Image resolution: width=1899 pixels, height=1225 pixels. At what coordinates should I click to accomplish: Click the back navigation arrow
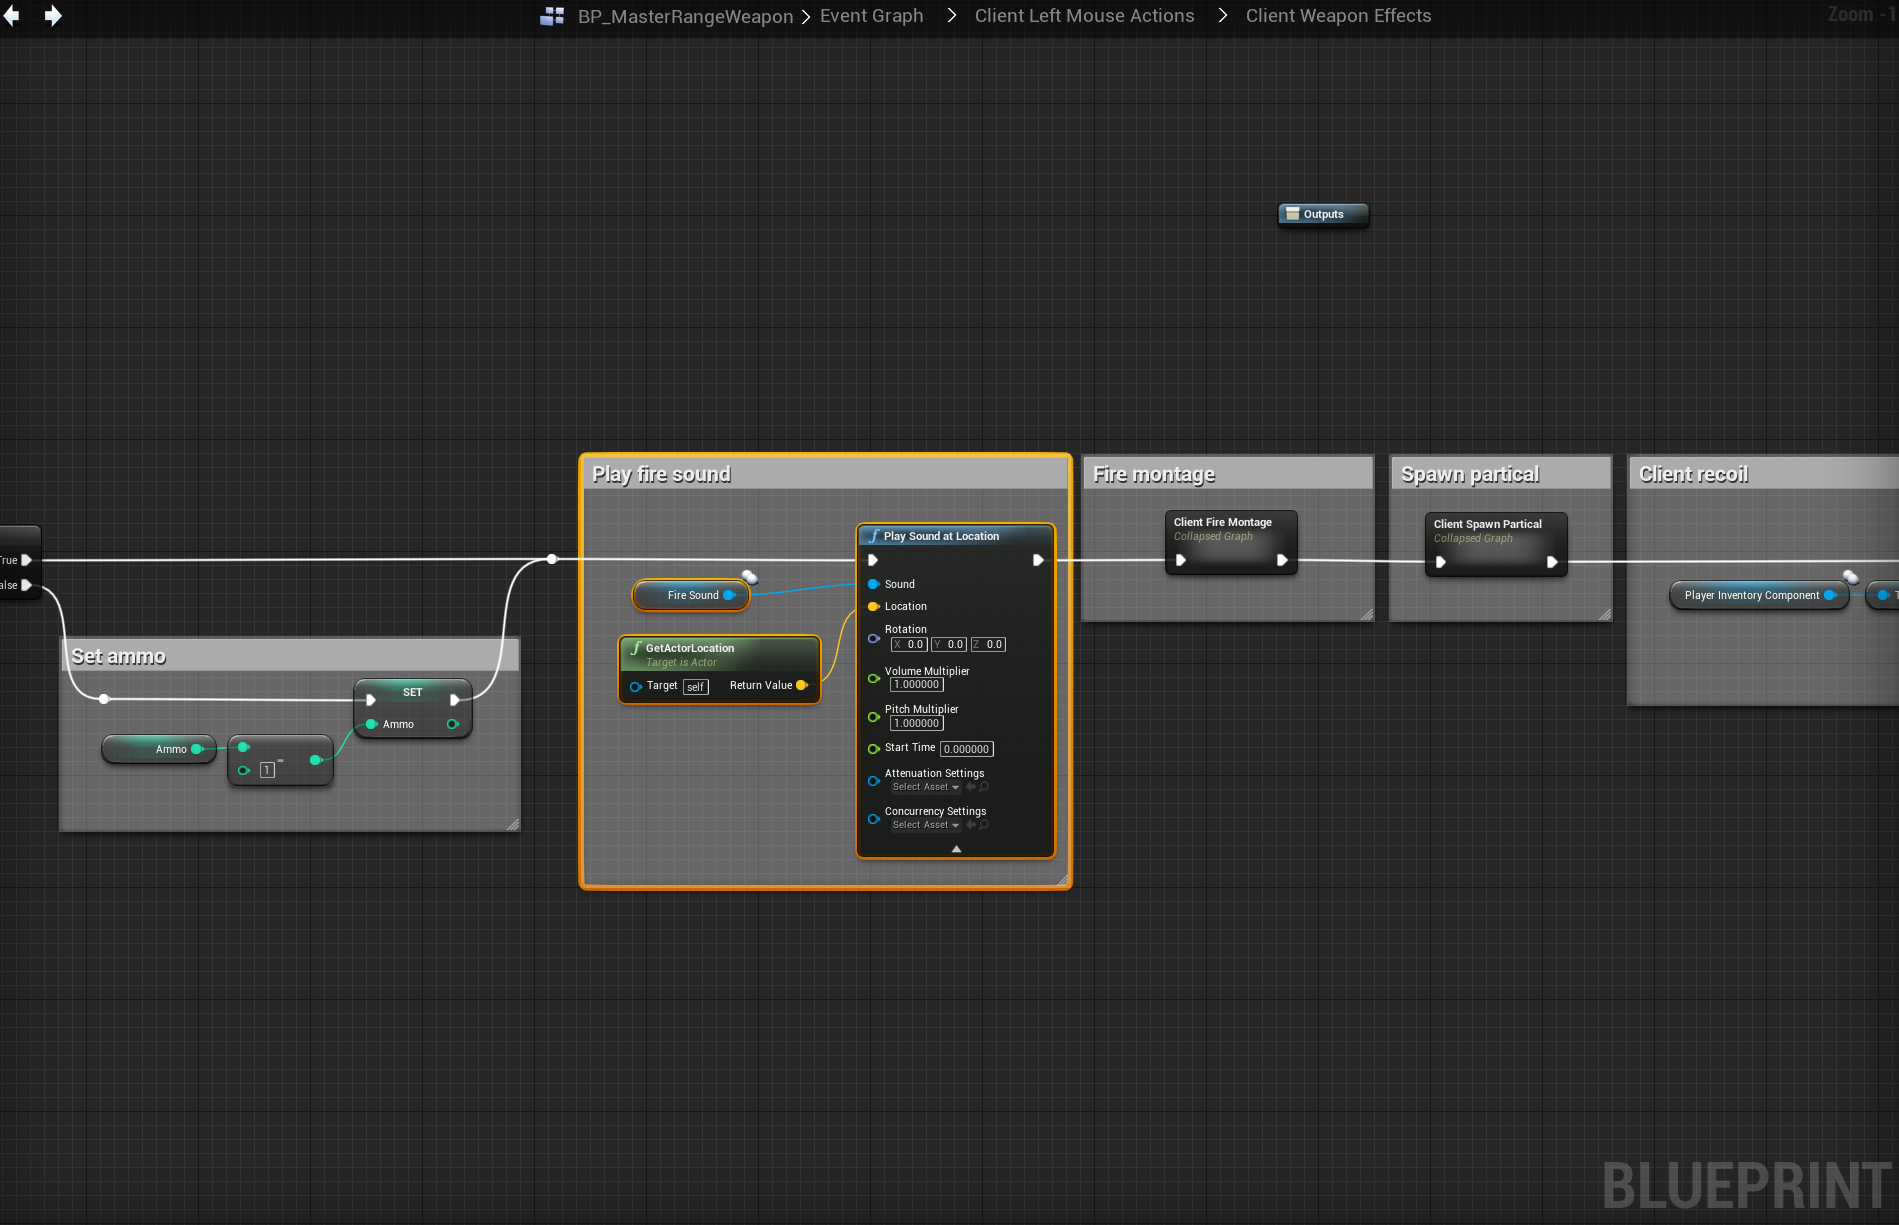[12, 16]
